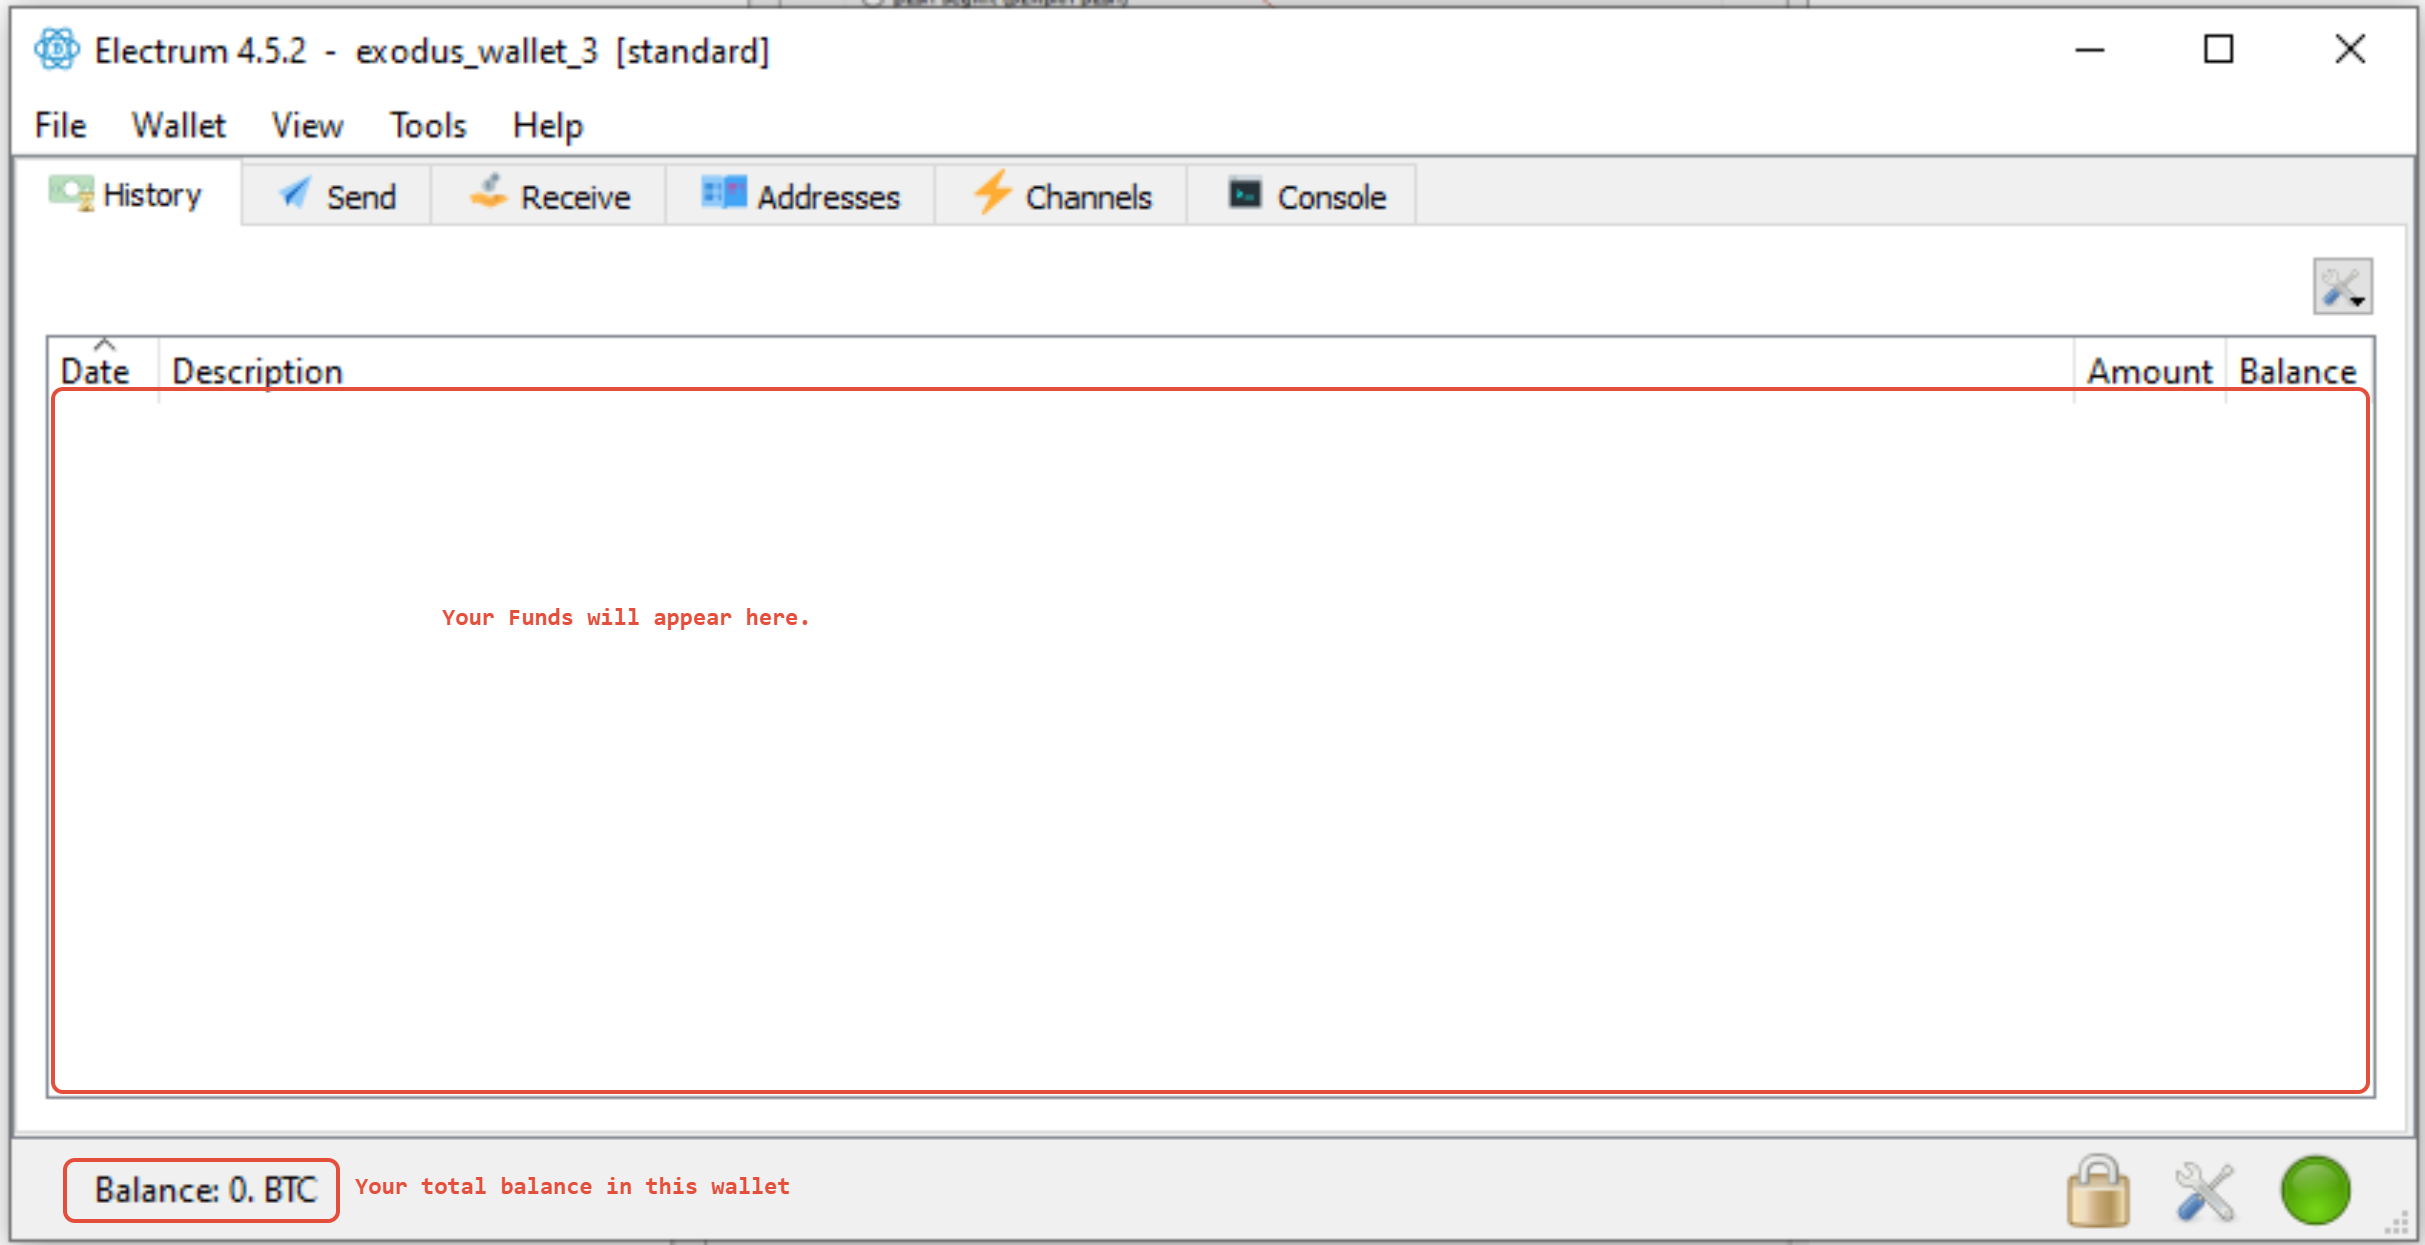Open the Tools menu
The image size is (2425, 1245).
[428, 126]
